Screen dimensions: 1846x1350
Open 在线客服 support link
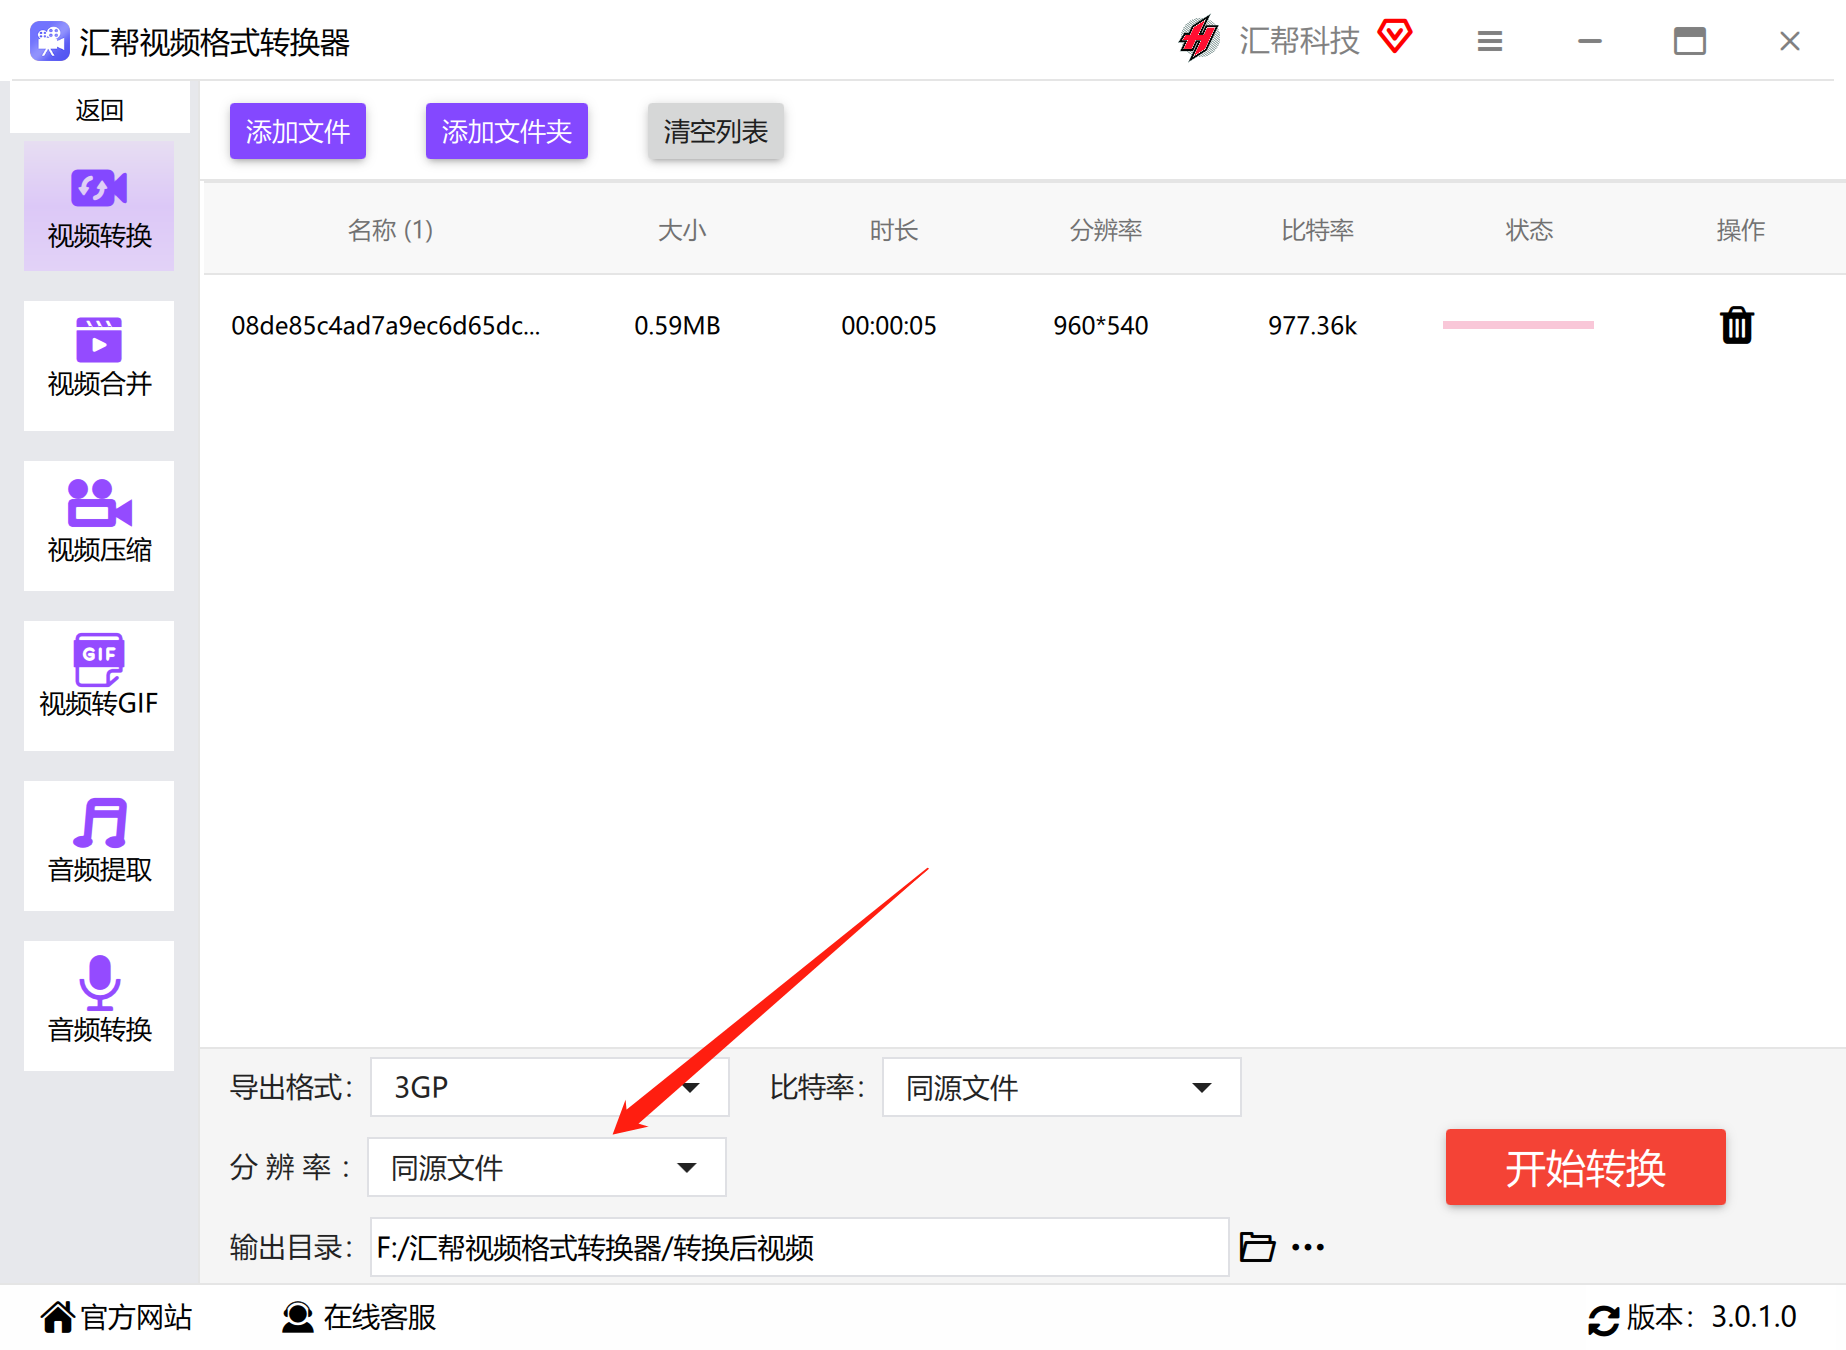click(x=359, y=1317)
